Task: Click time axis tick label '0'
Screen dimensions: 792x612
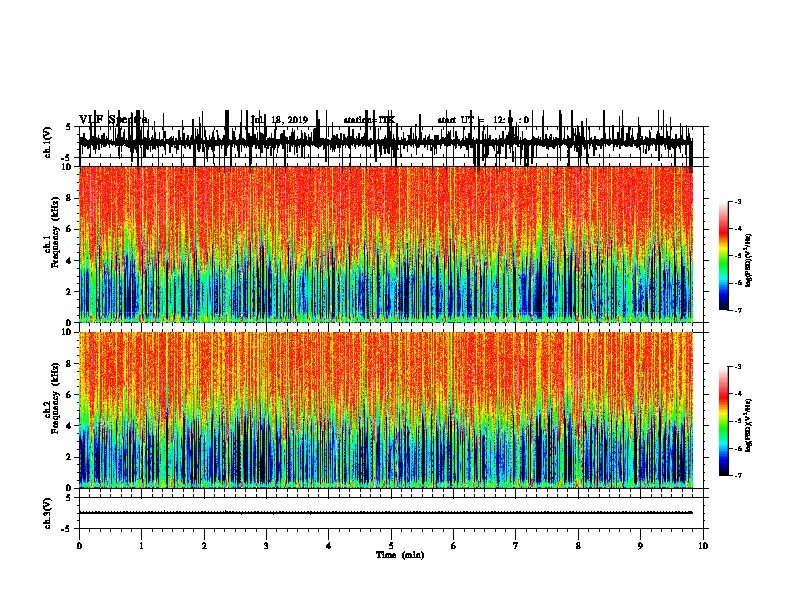Action: [79, 546]
